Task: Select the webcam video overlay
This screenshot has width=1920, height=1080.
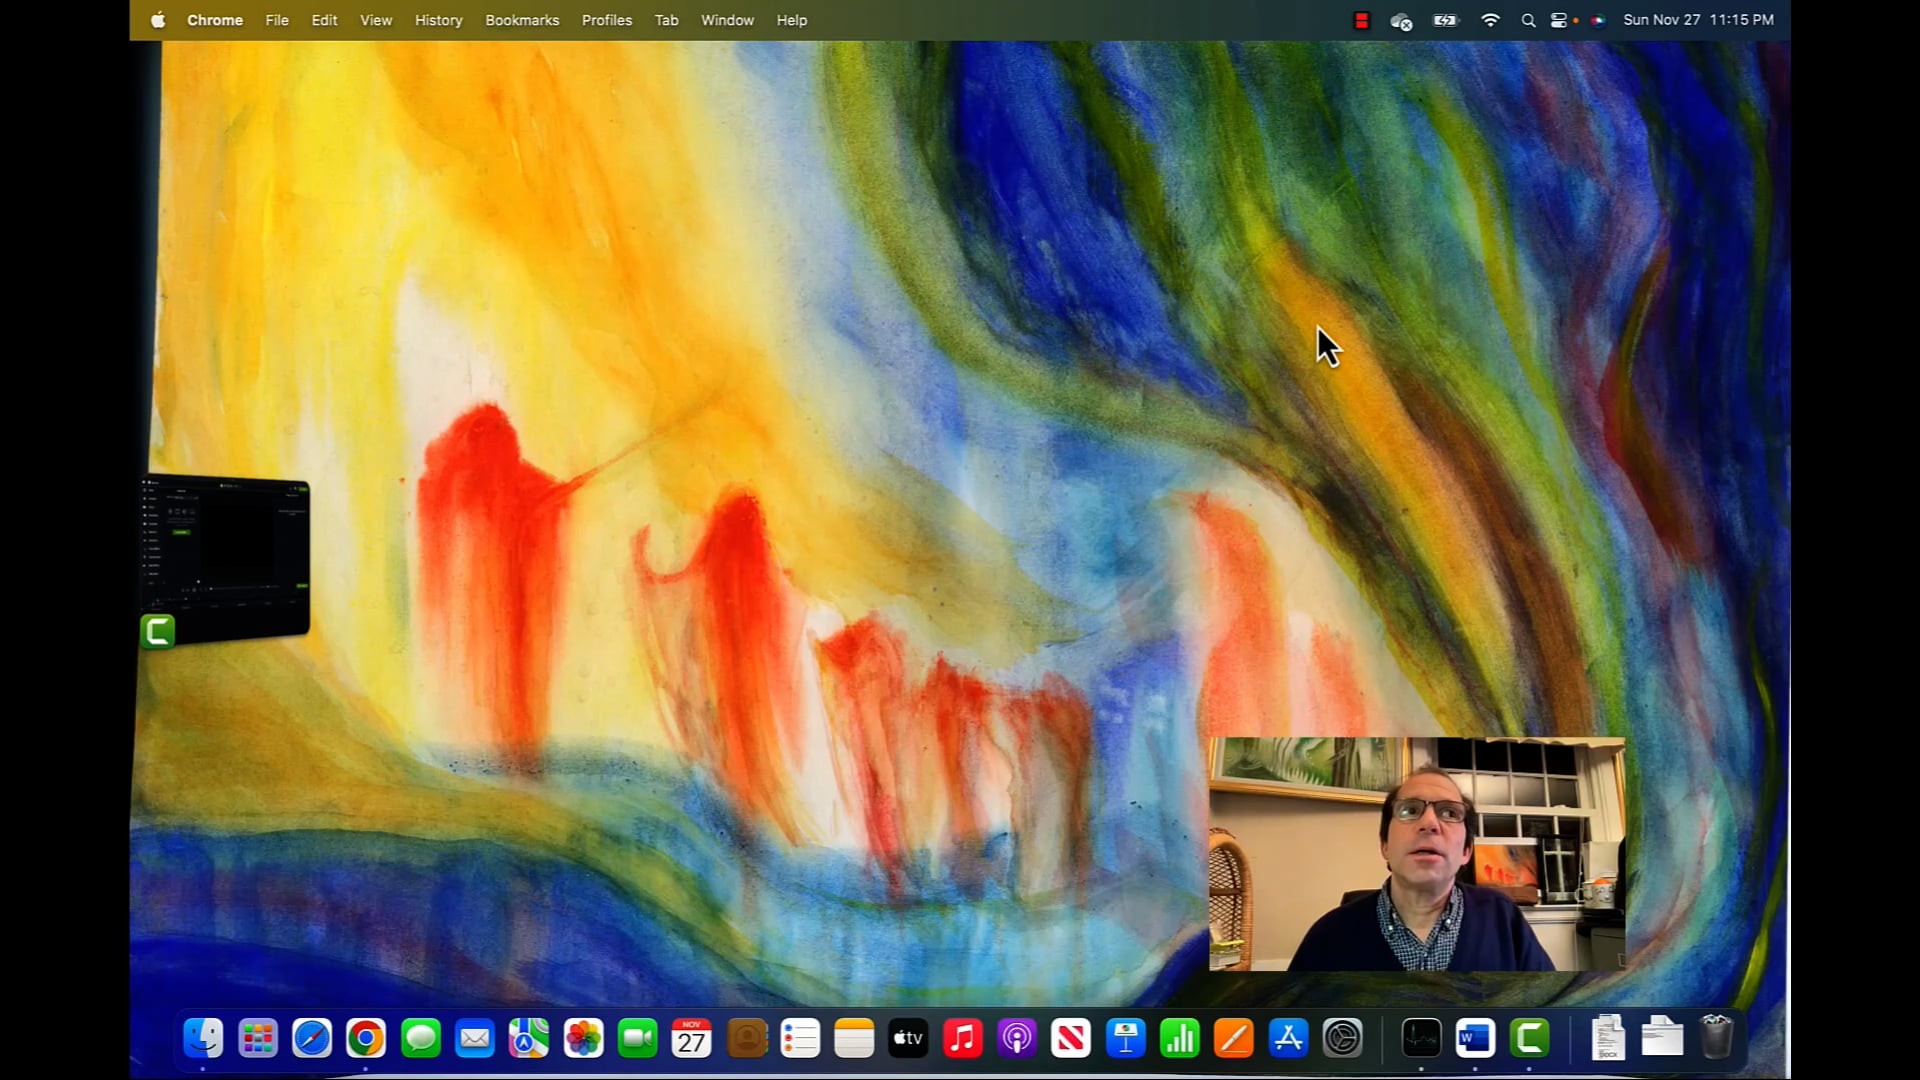Action: (x=1417, y=854)
